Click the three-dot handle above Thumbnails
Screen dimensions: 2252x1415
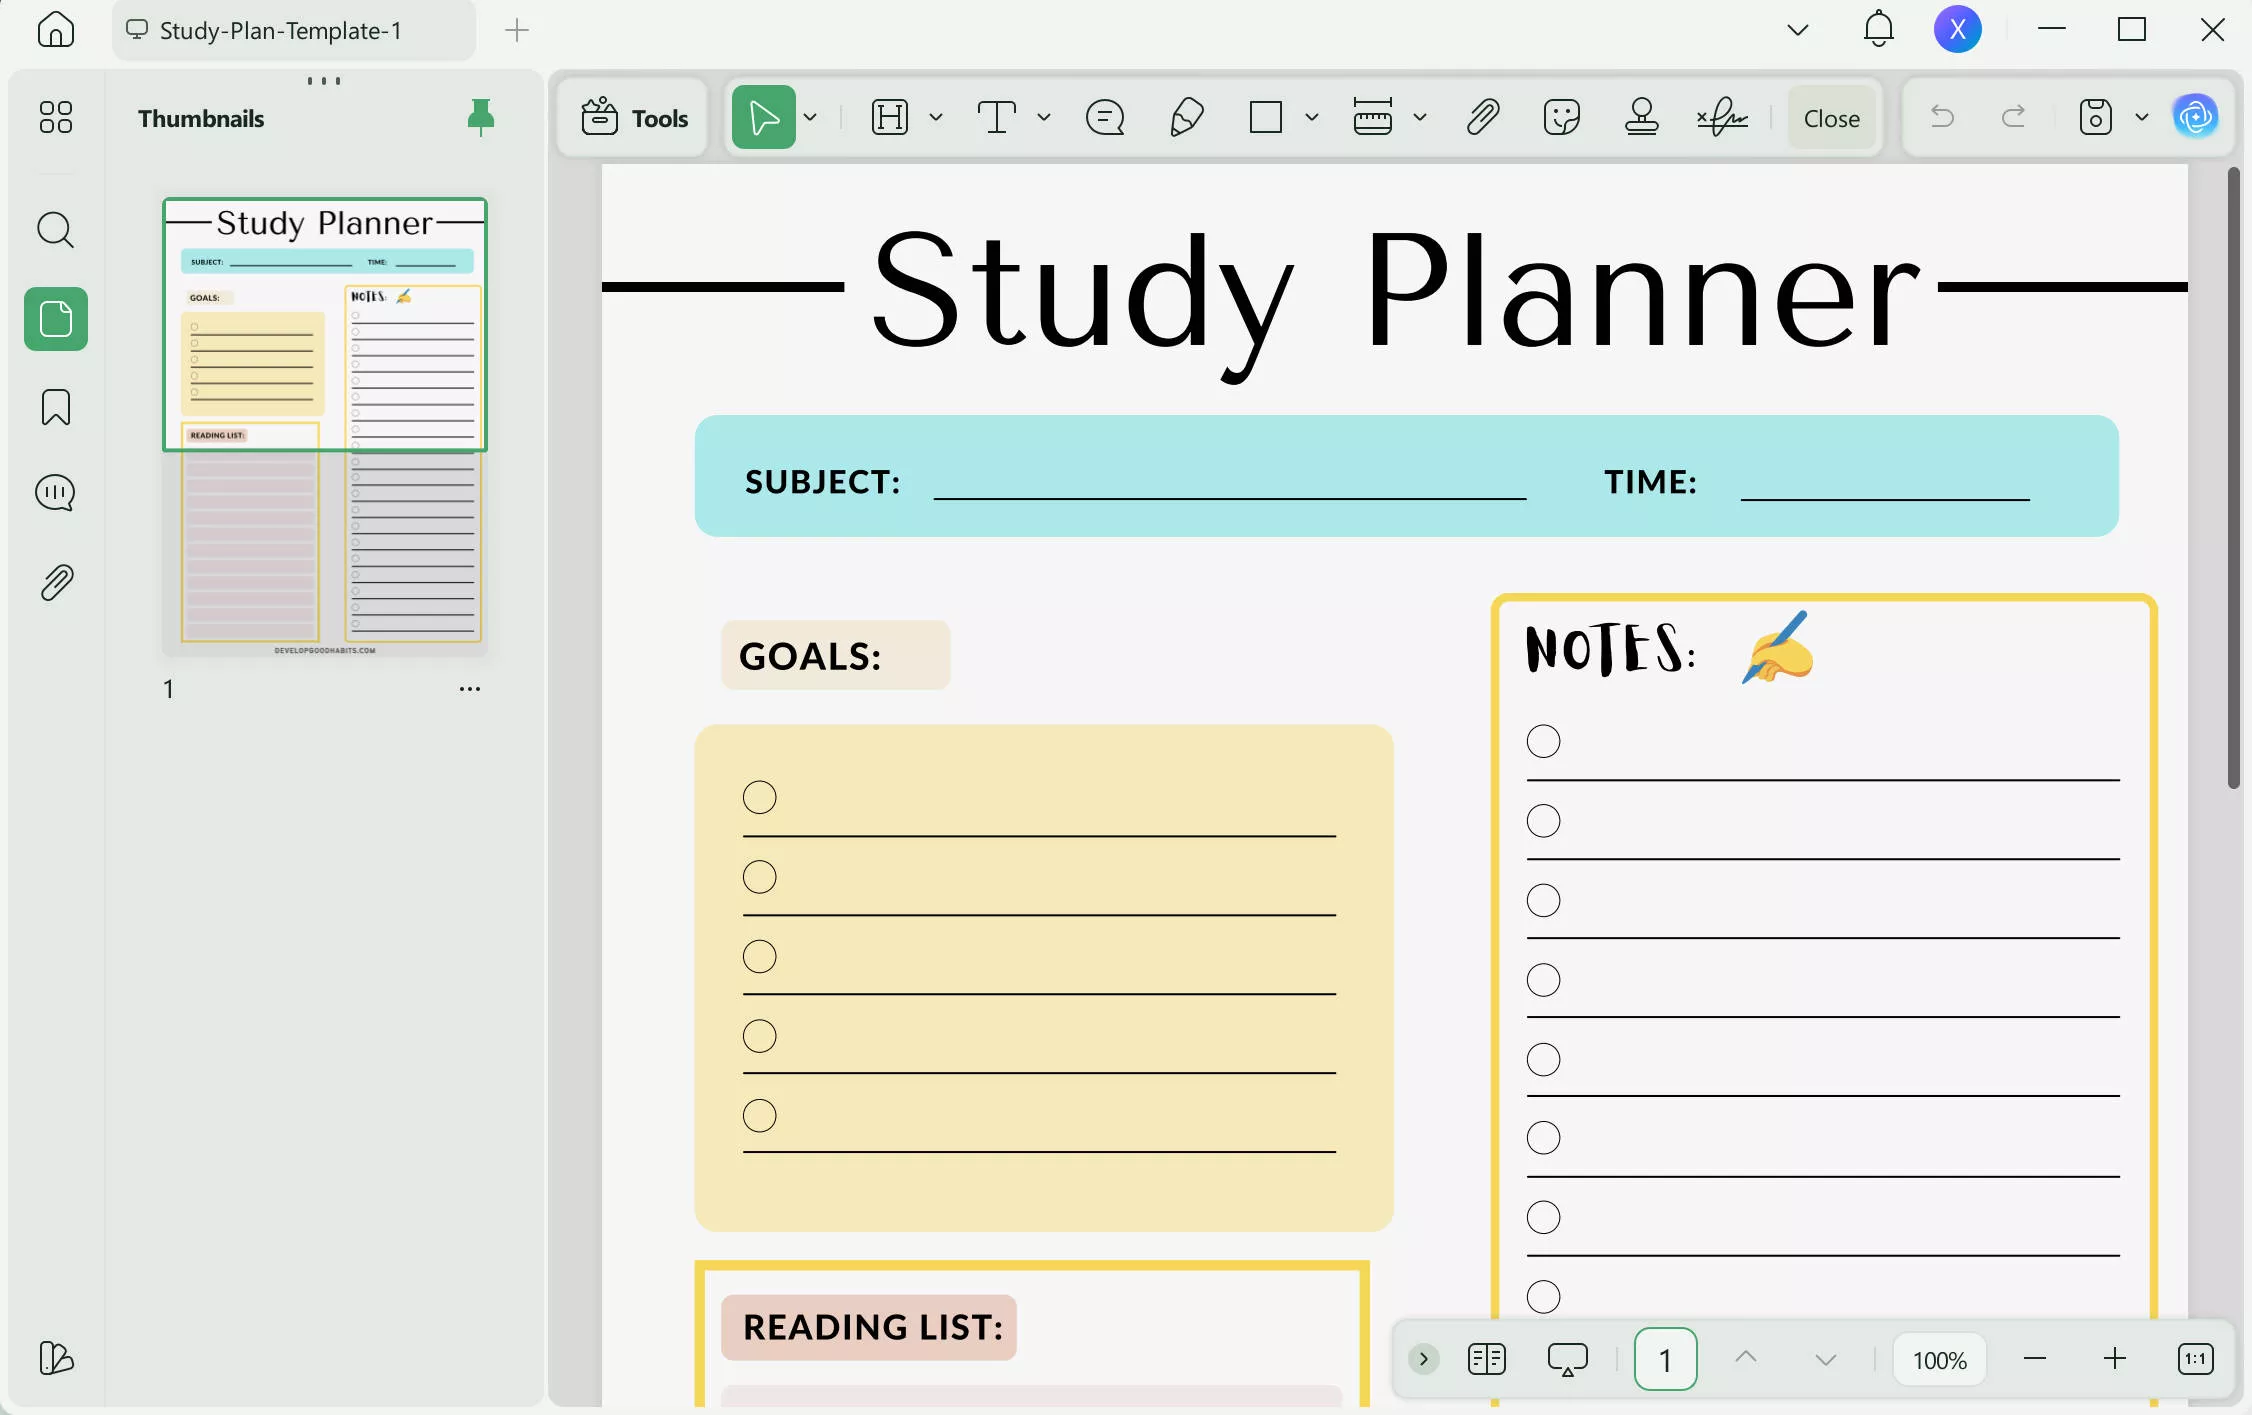click(324, 80)
